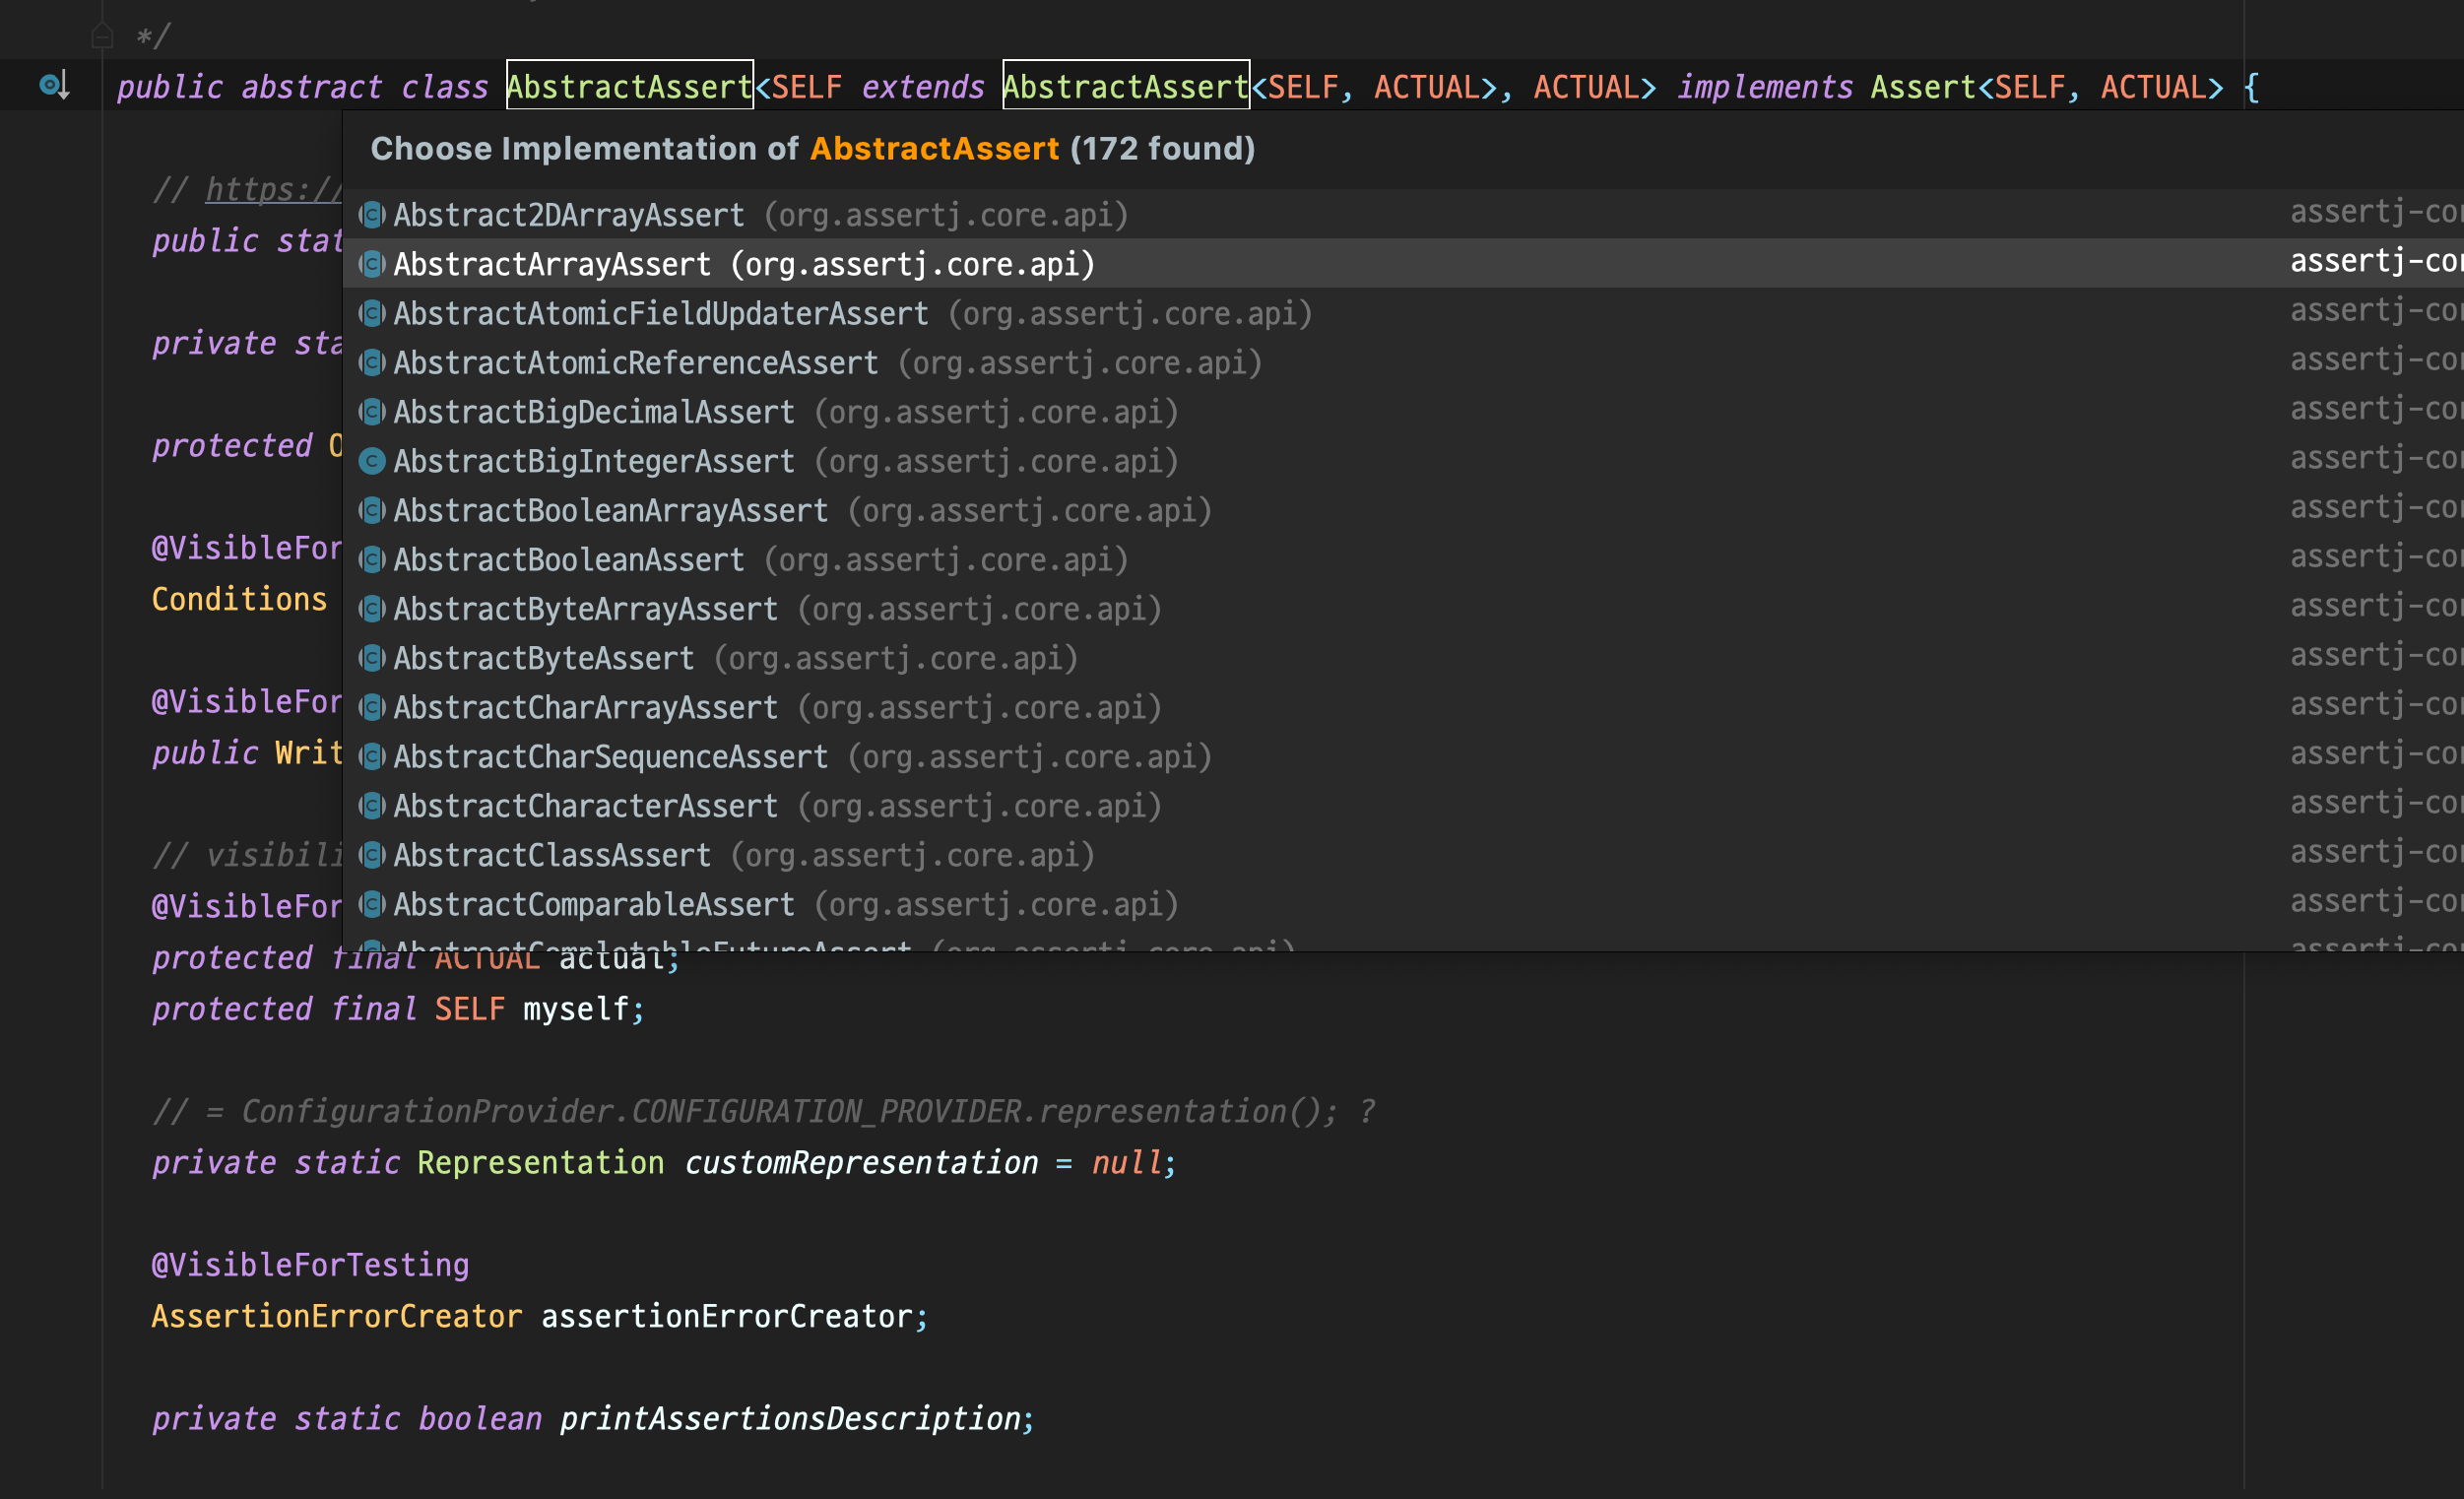Click the class icon beside AbstractCharSequenceAssert
This screenshot has height=1499, width=2464.
point(372,757)
